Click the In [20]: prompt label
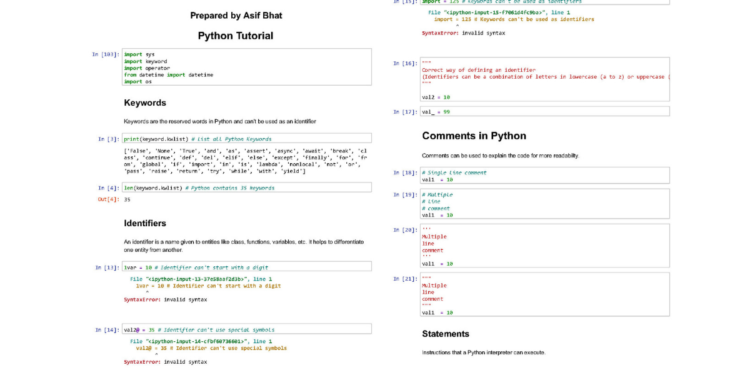750x375 pixels. (406, 230)
